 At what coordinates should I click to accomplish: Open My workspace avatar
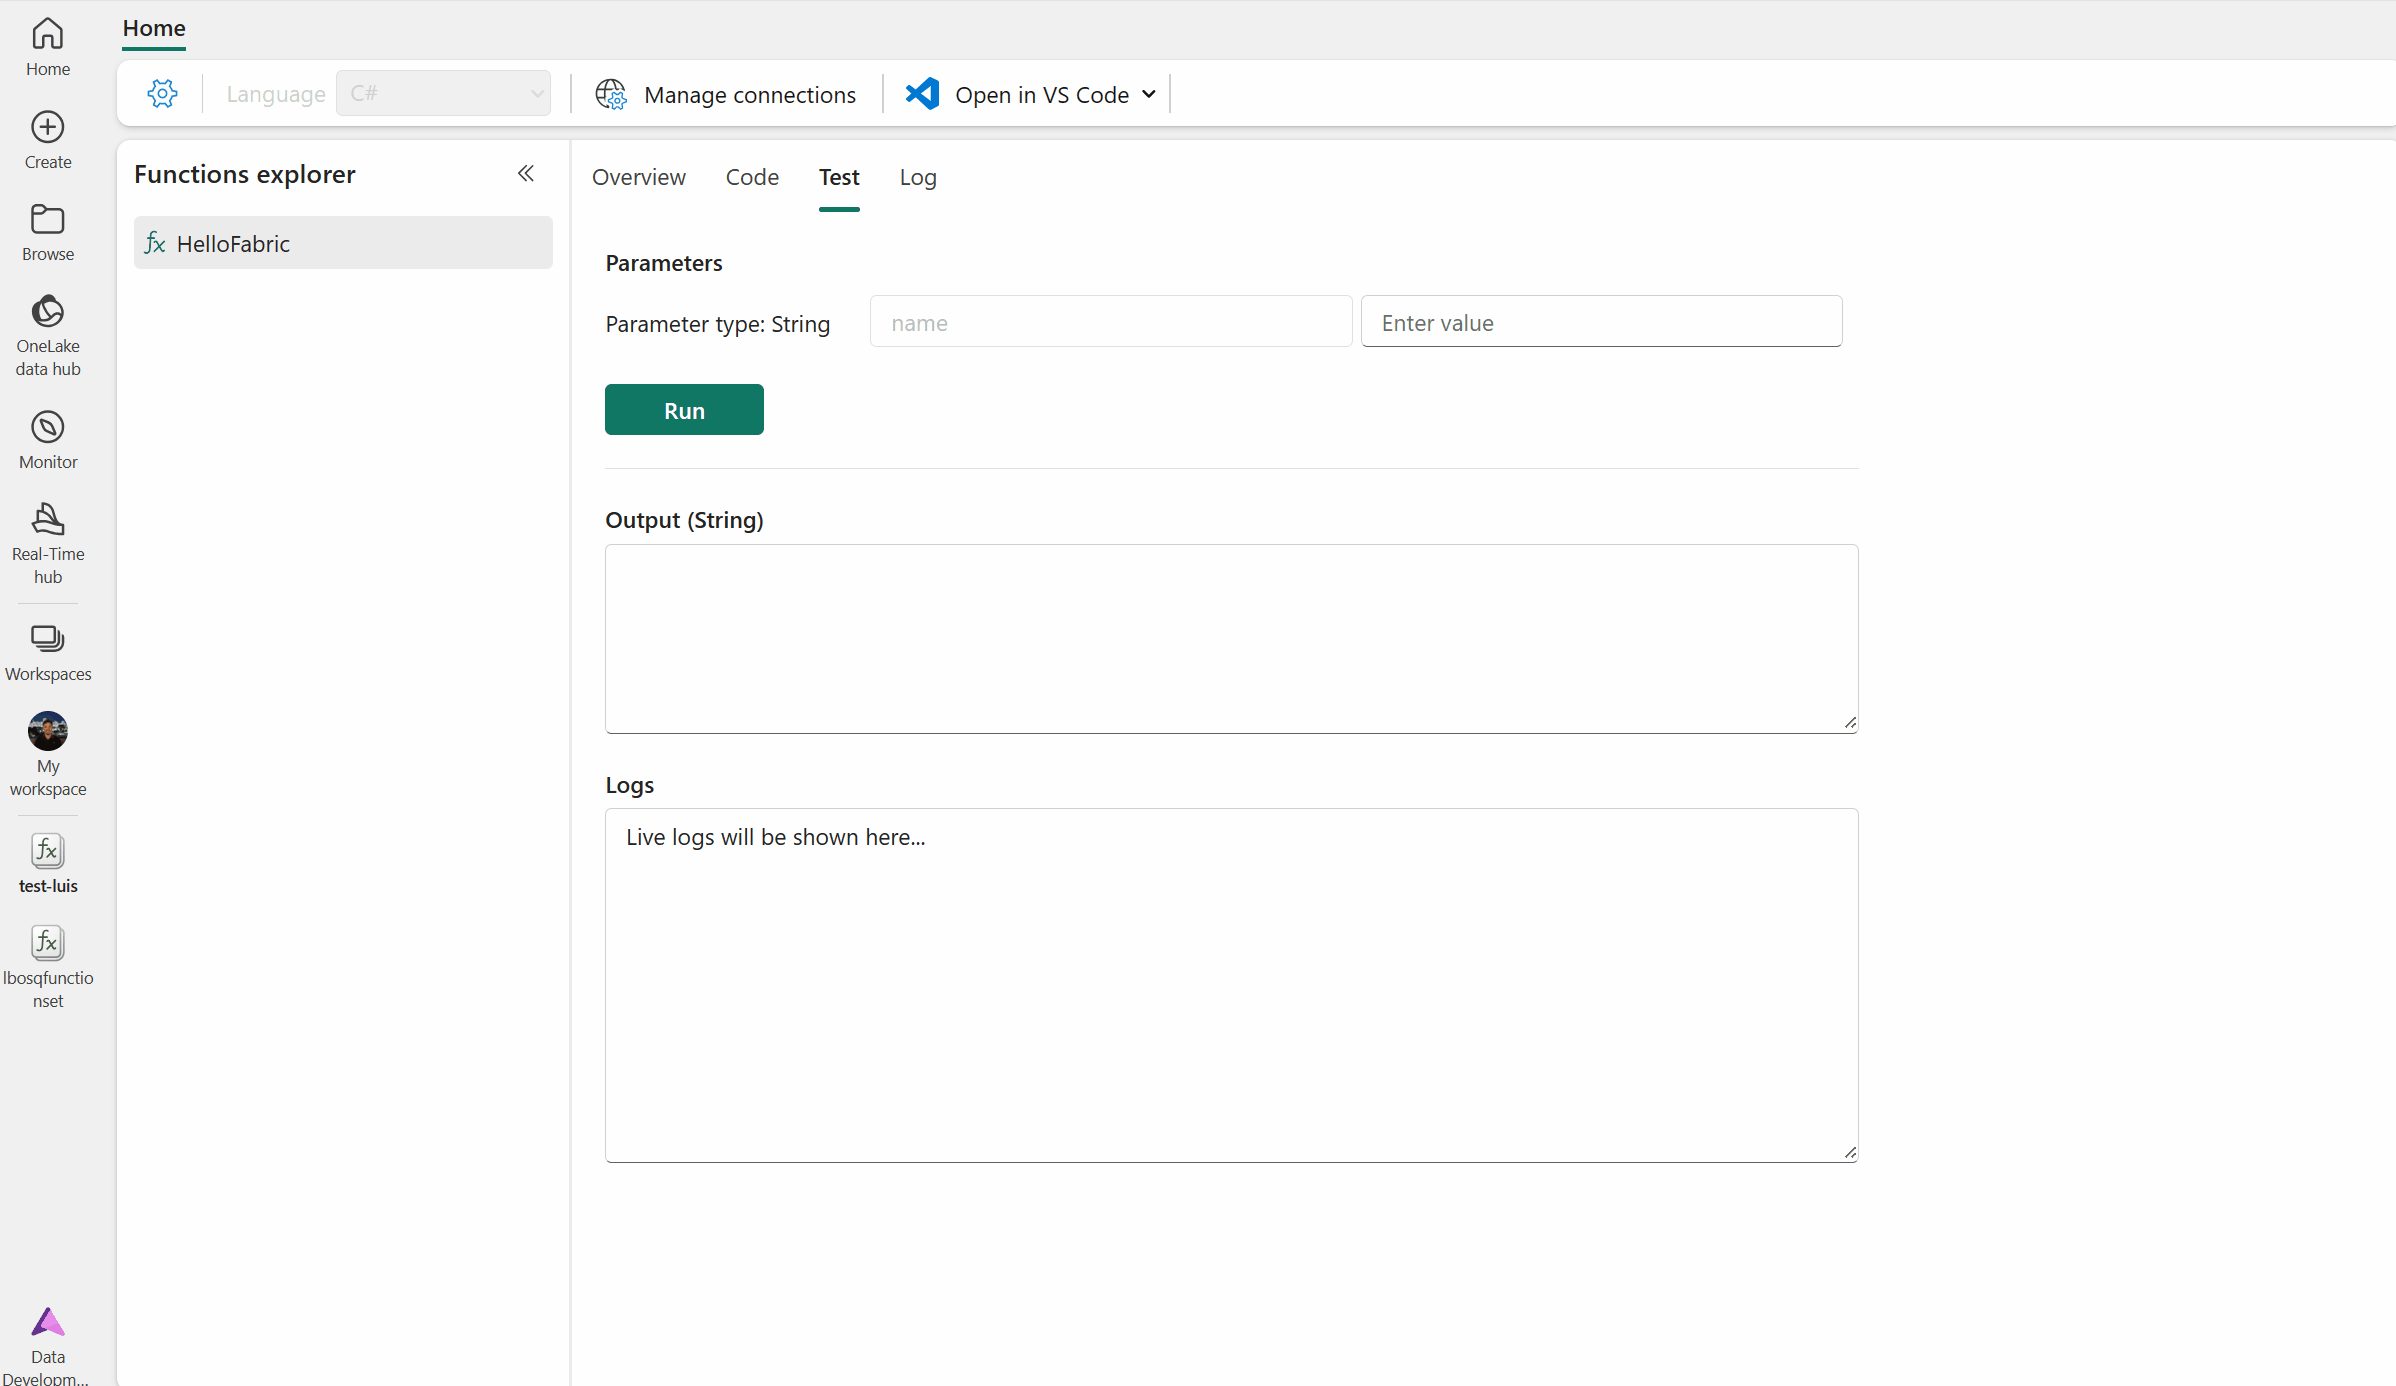click(48, 731)
